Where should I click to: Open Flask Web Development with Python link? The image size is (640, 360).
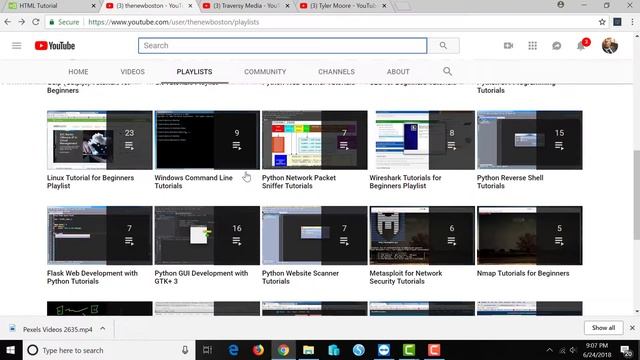click(92, 277)
